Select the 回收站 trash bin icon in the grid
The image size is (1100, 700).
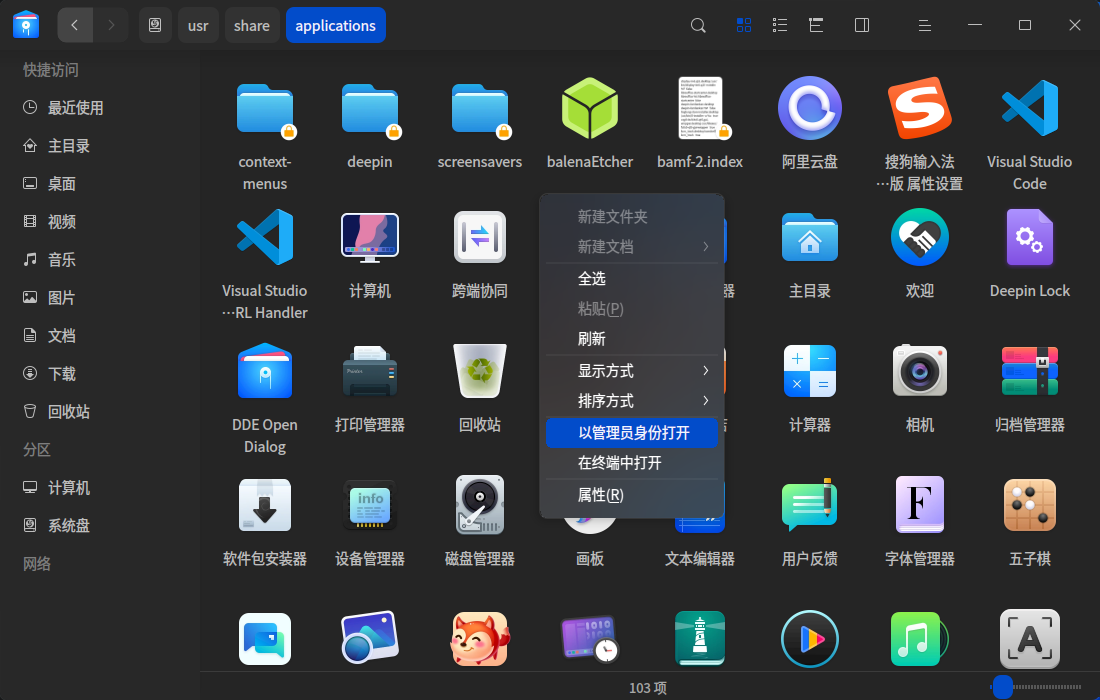[480, 371]
